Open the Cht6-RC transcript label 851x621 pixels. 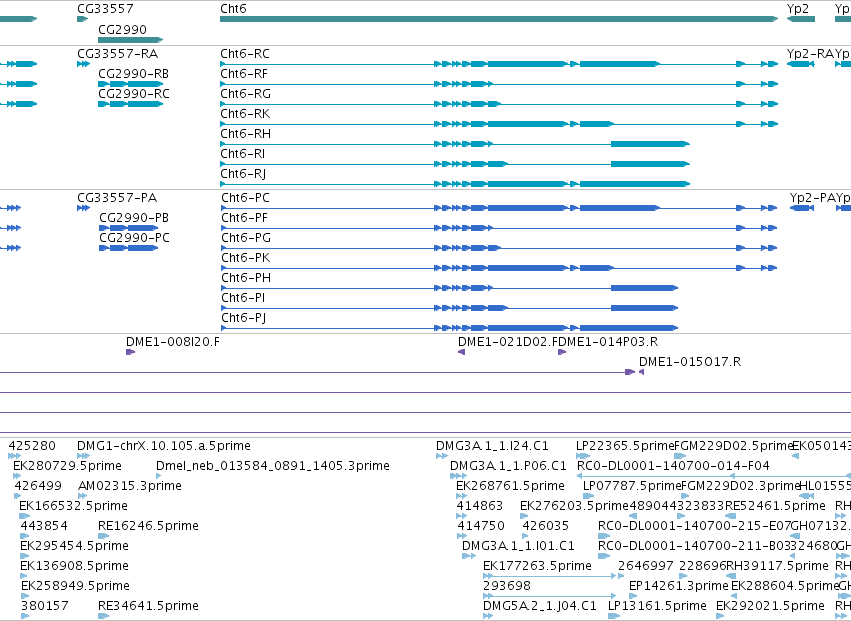[245, 54]
